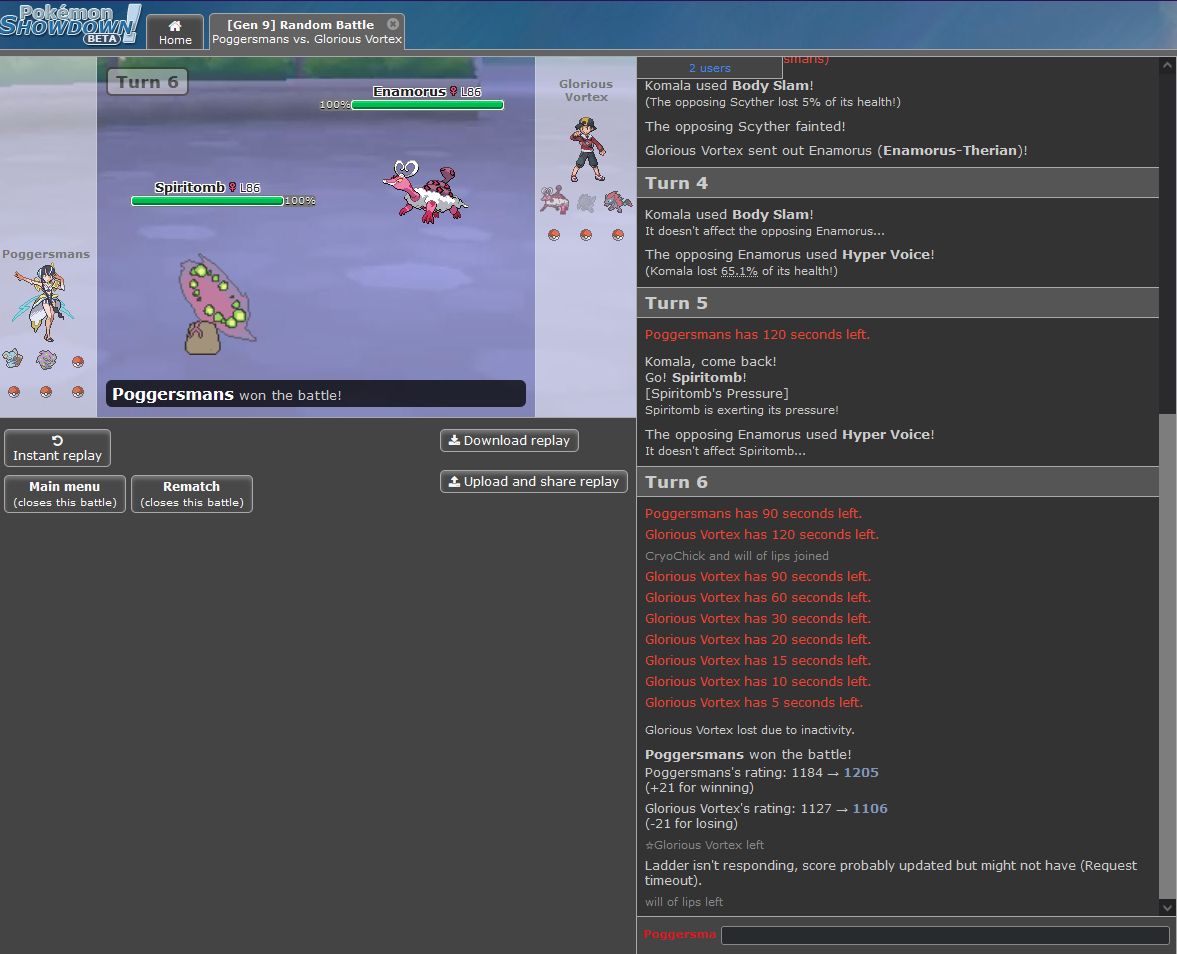Click the Enamorus sprite on the field
The image size is (1177, 954).
coord(425,192)
